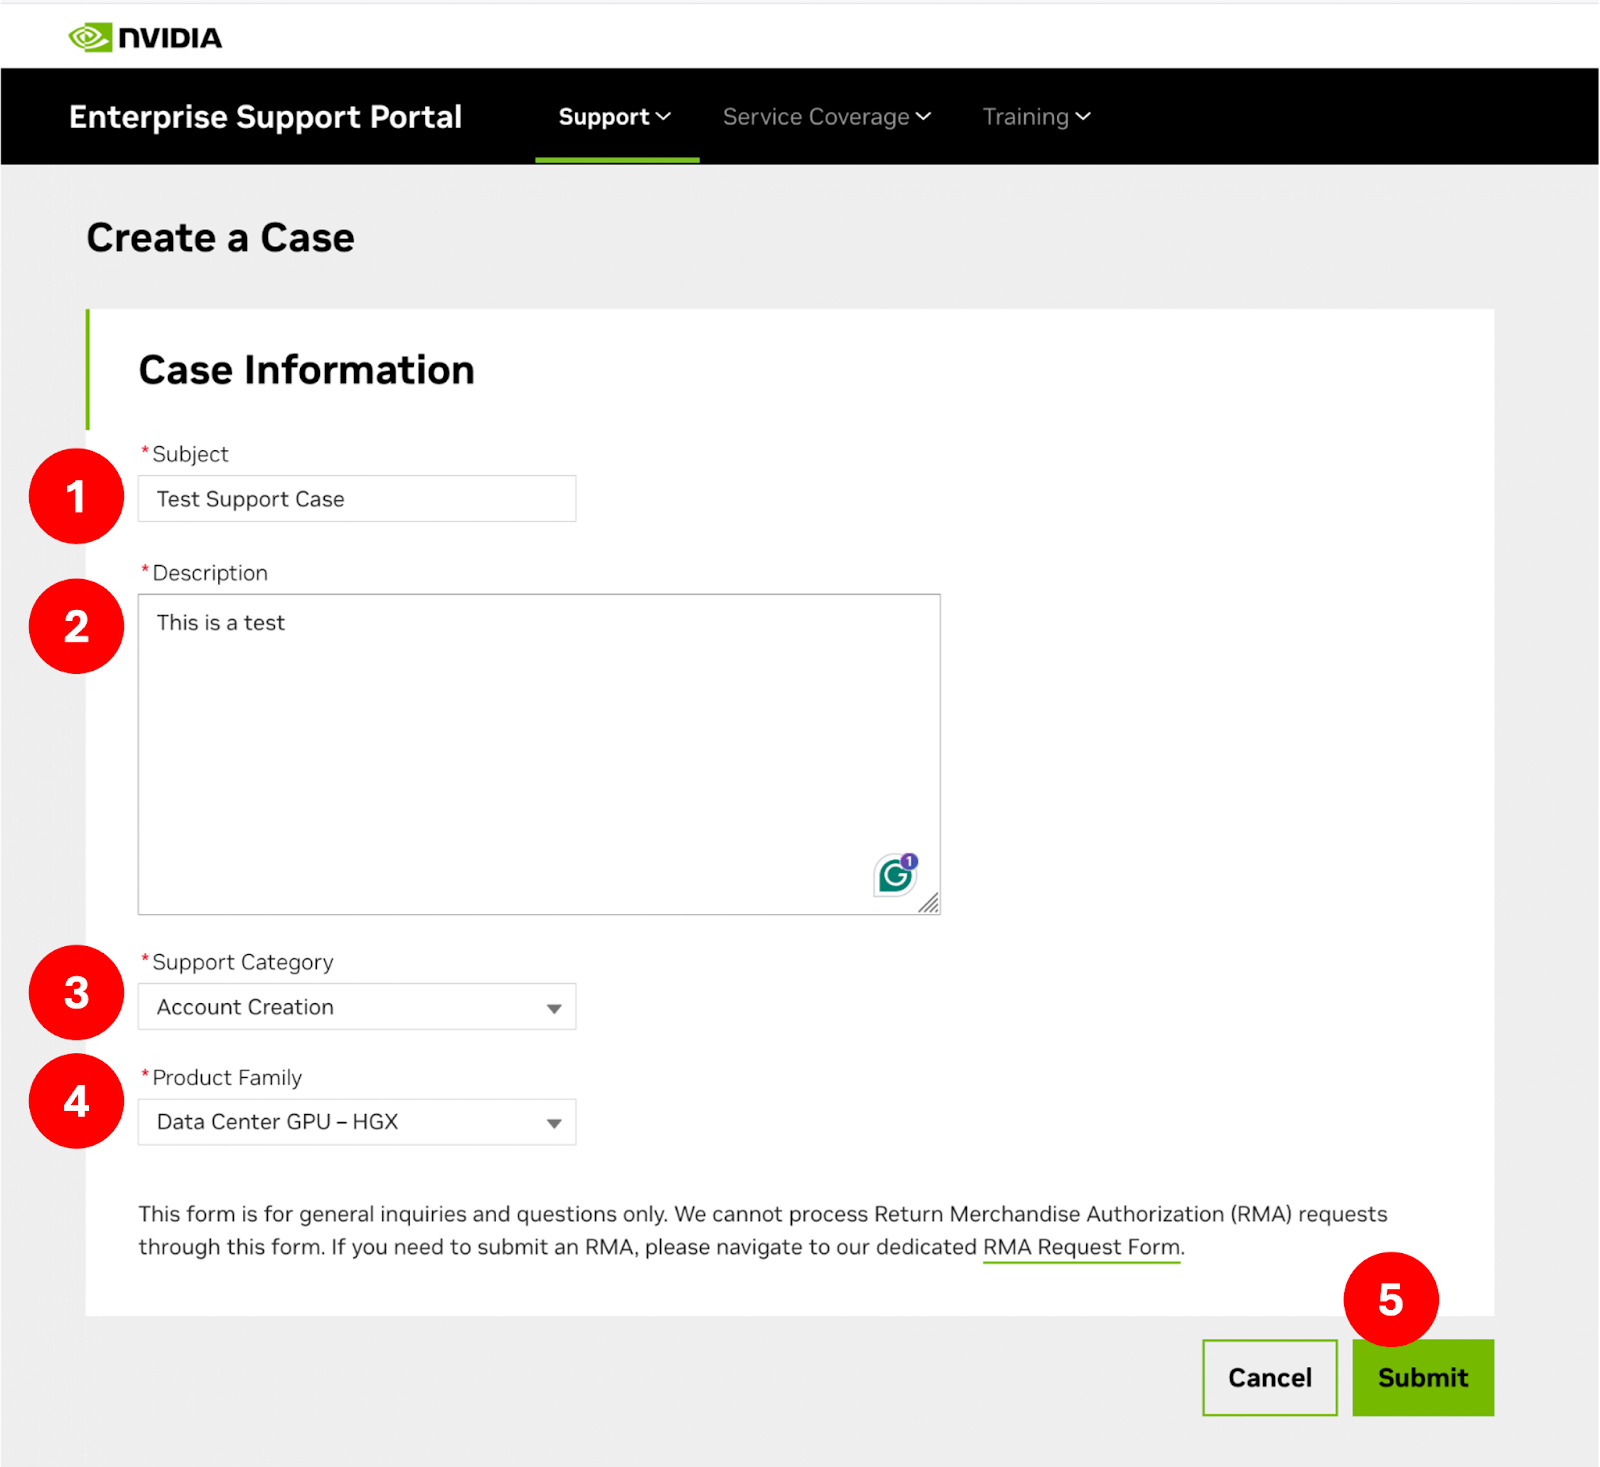Screen dimensions: 1600x1467
Task: Click the Cancel button
Action: coord(1270,1377)
